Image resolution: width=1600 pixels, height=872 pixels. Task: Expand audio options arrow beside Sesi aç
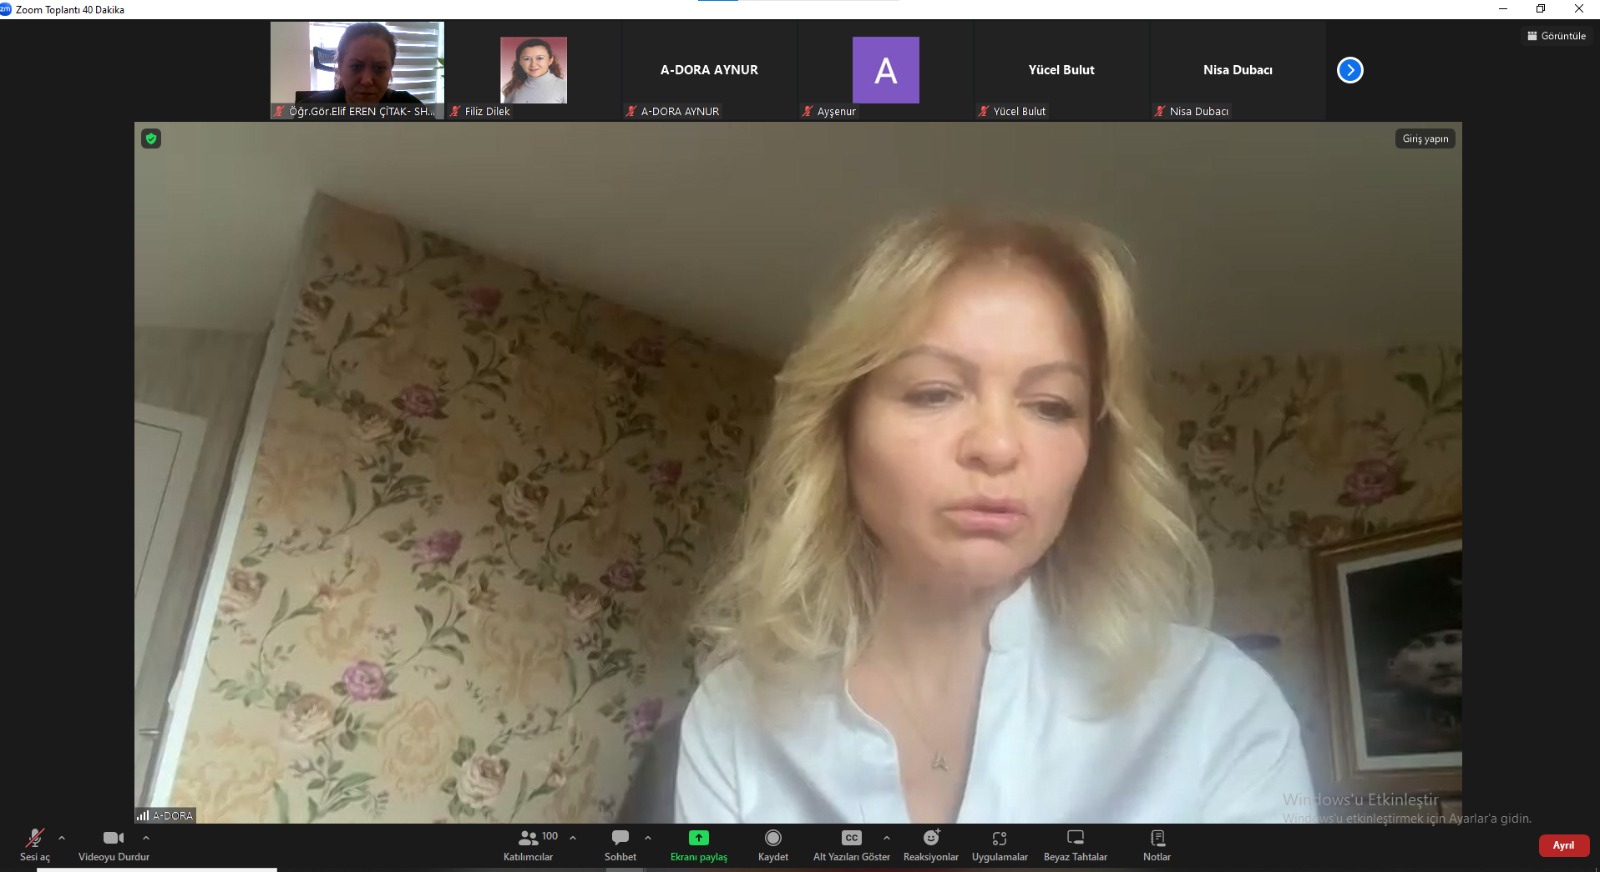[62, 838]
